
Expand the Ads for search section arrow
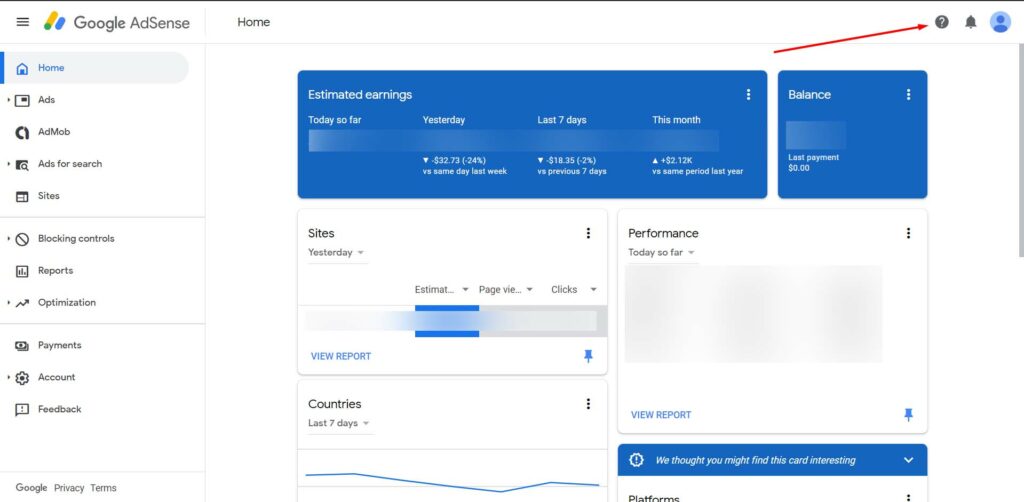pyautogui.click(x=8, y=164)
